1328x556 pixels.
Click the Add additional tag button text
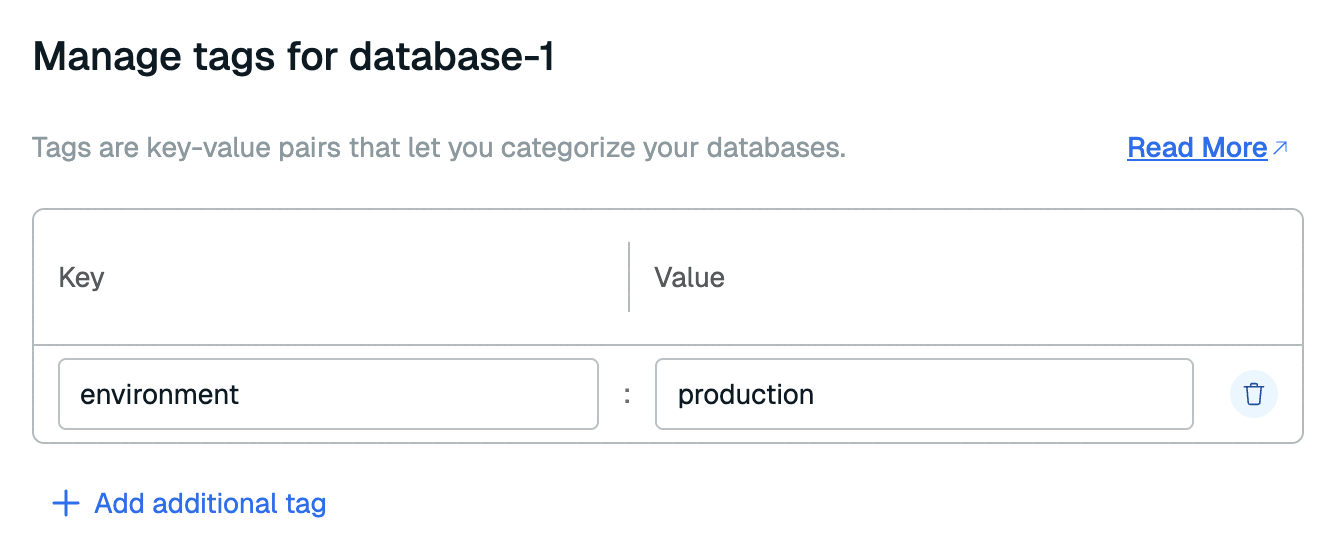210,503
